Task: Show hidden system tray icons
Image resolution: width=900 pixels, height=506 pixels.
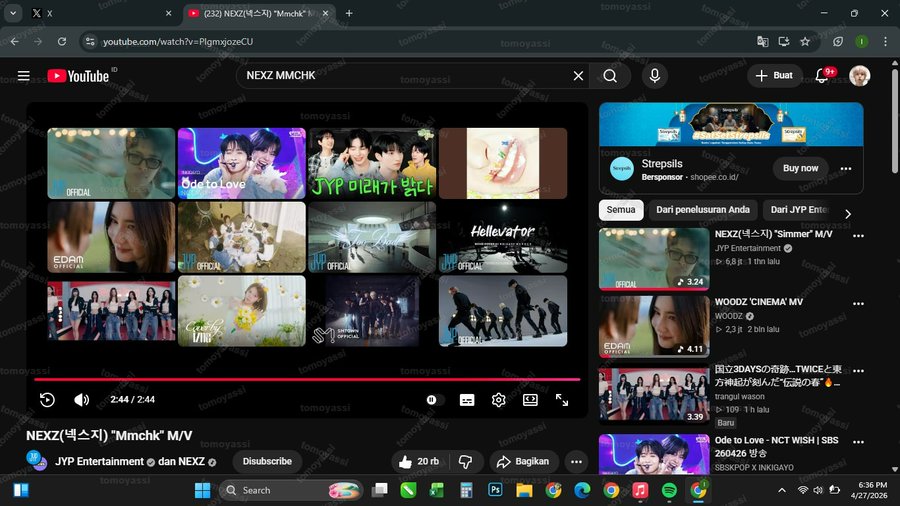Action: (782, 491)
